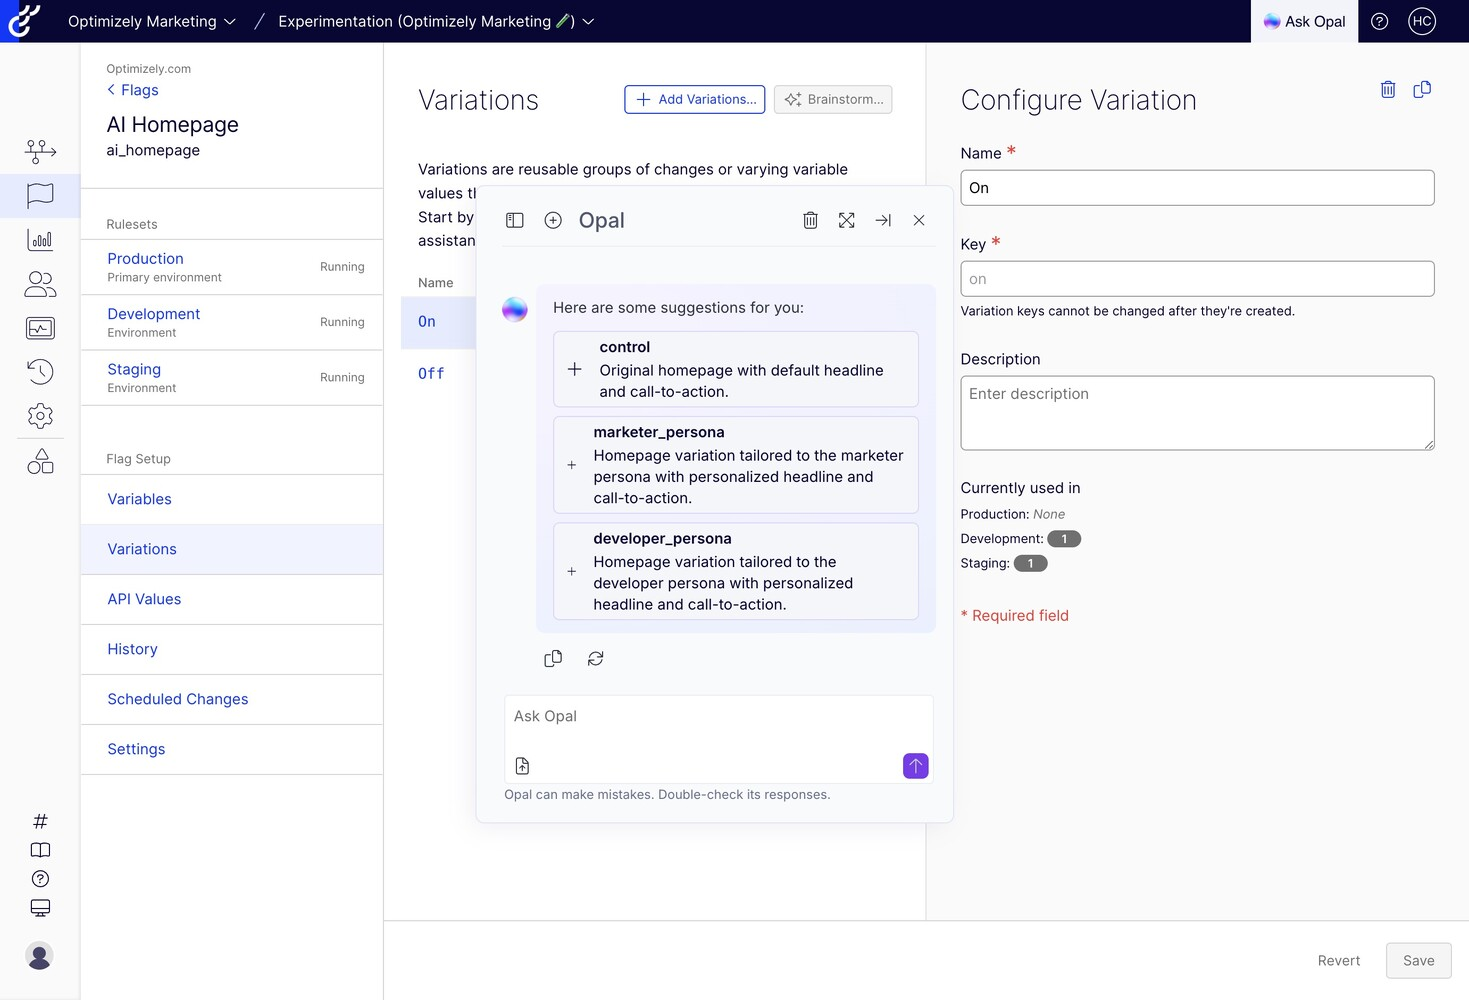Duplicate the variation via copy icon
This screenshot has height=1000, width=1469.
click(x=1422, y=90)
